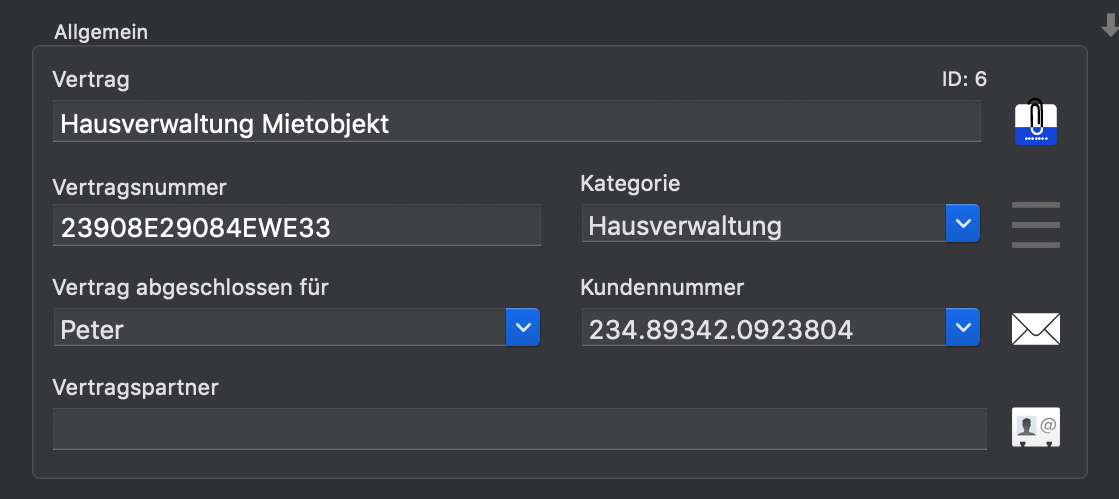This screenshot has width=1119, height=499.
Task: Click the Kundennummer label
Action: 662,288
